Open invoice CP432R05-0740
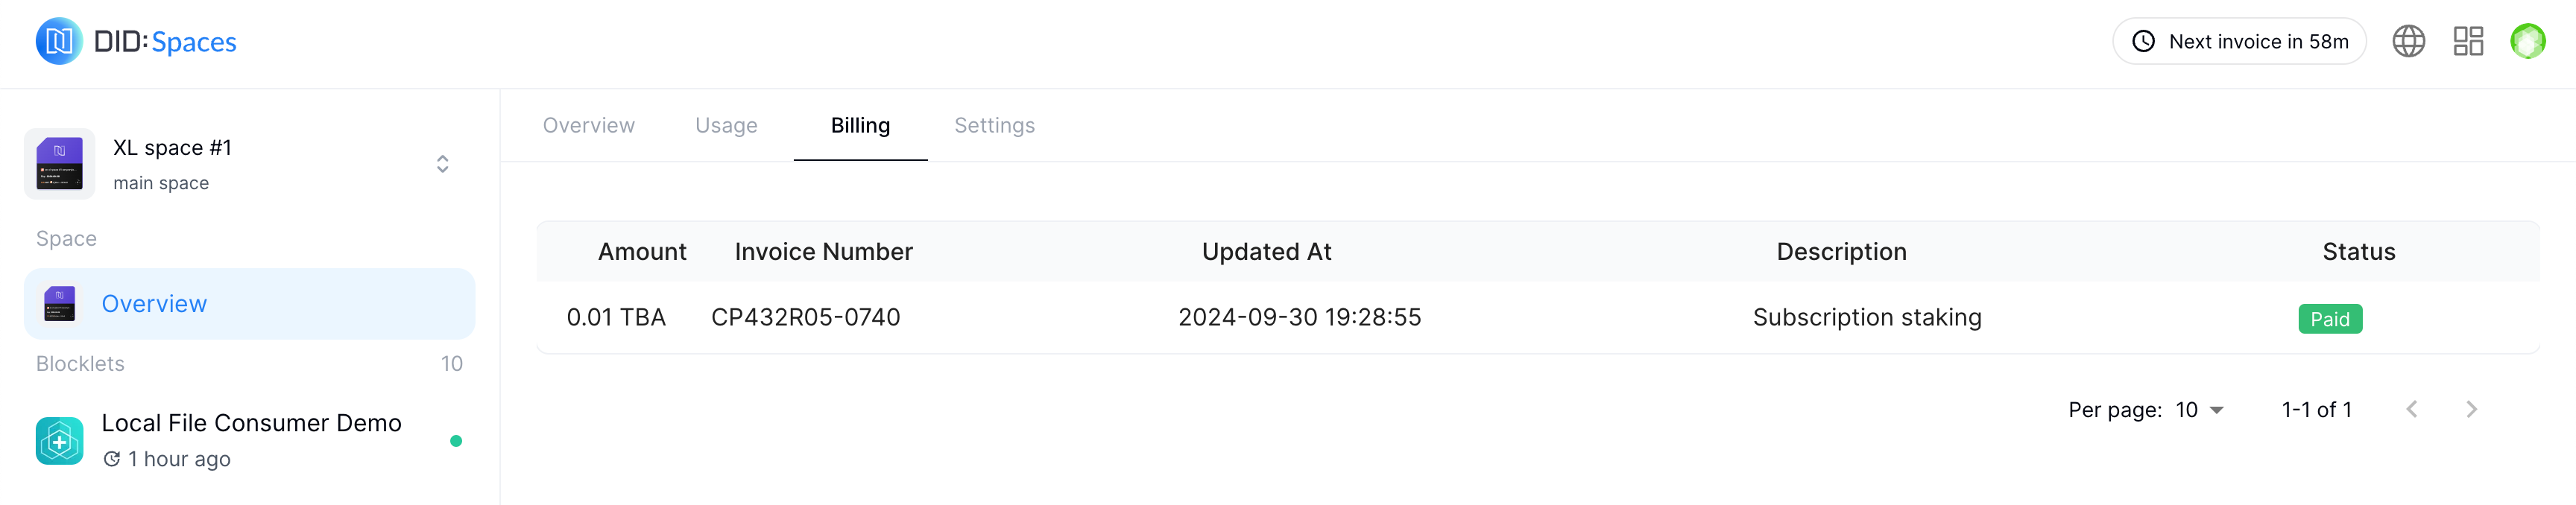 coord(805,317)
